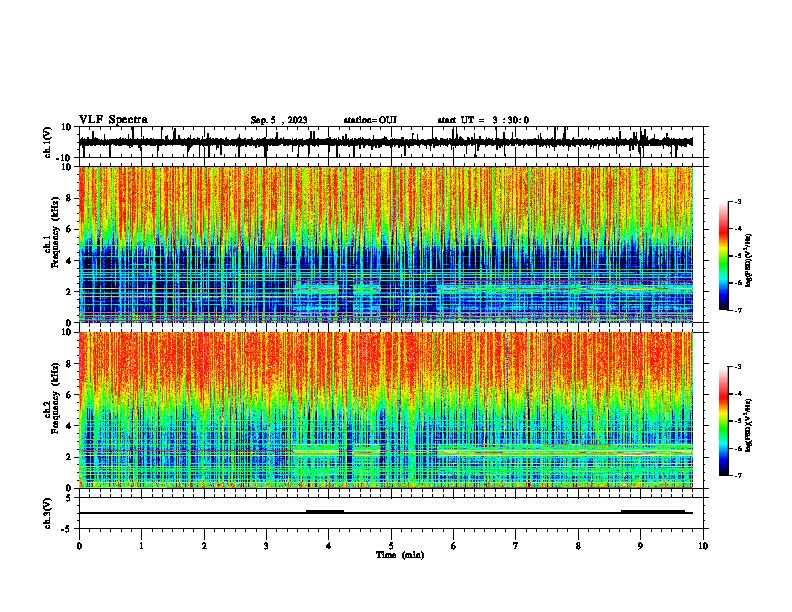Click the ch.2 "Frequency (kHz)" axis label

coord(55,398)
